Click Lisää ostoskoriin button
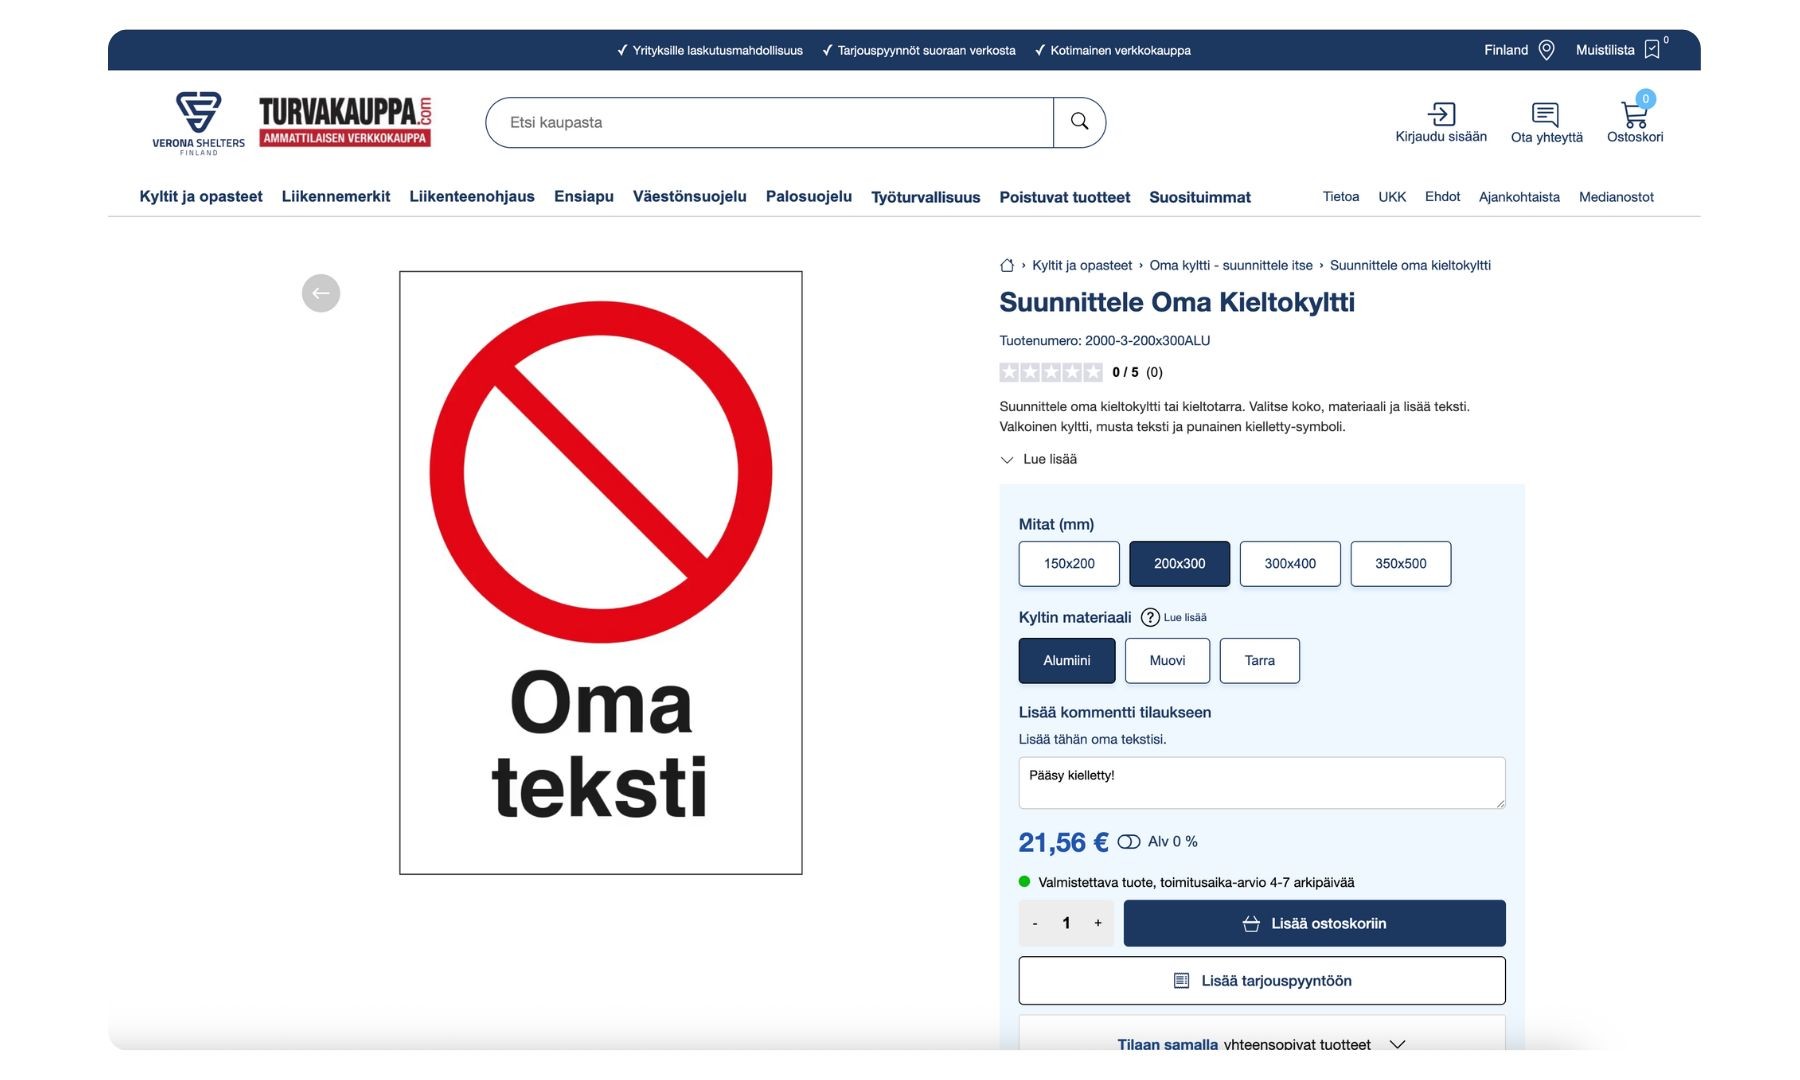Screen dimensions: 1800x1080 pyautogui.click(x=1314, y=923)
